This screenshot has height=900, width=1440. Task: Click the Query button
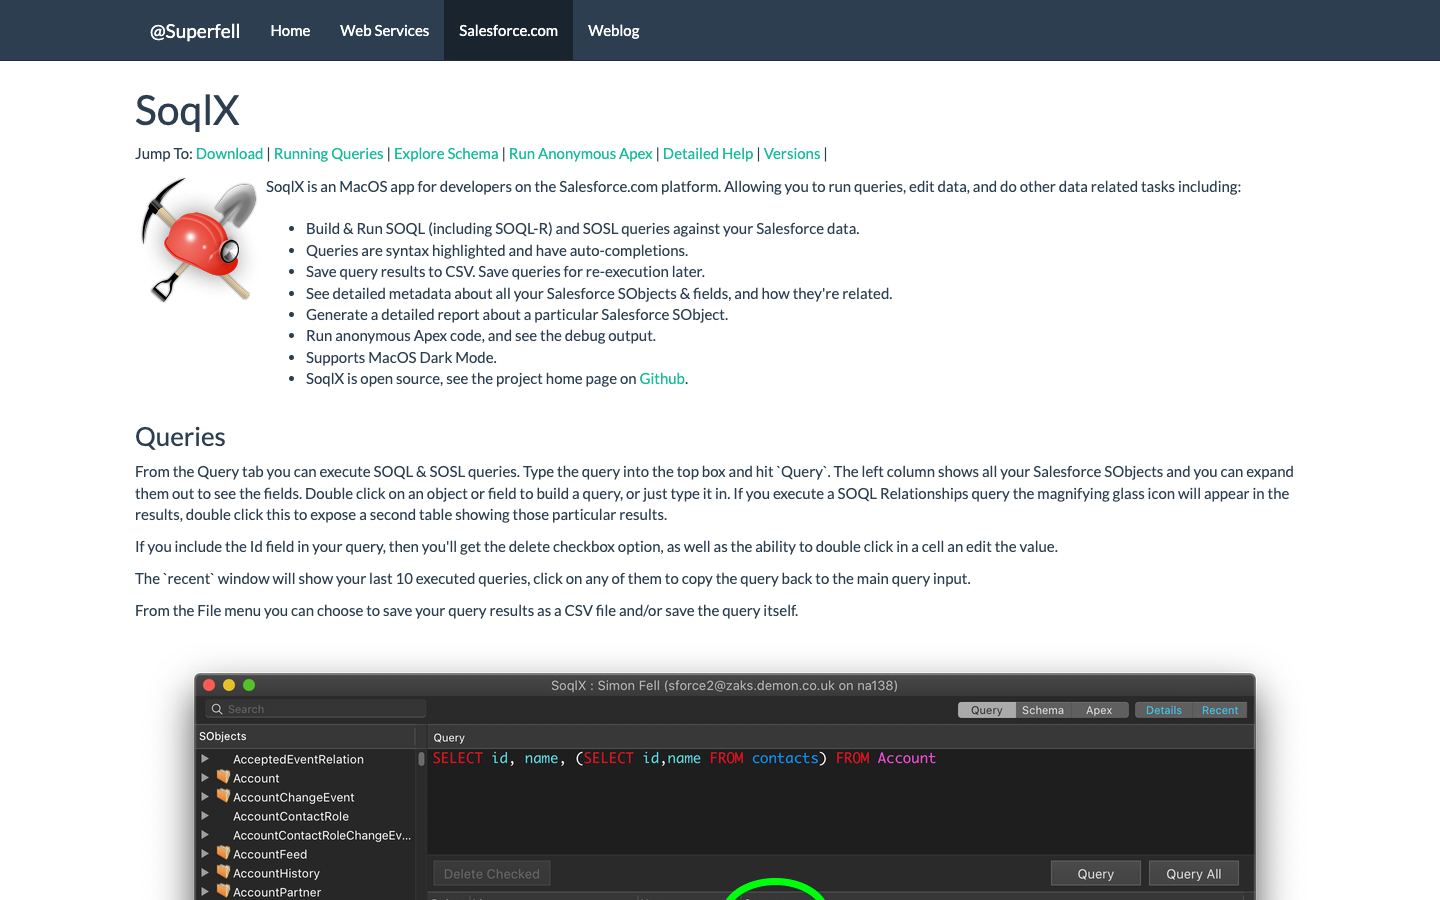tap(1096, 873)
